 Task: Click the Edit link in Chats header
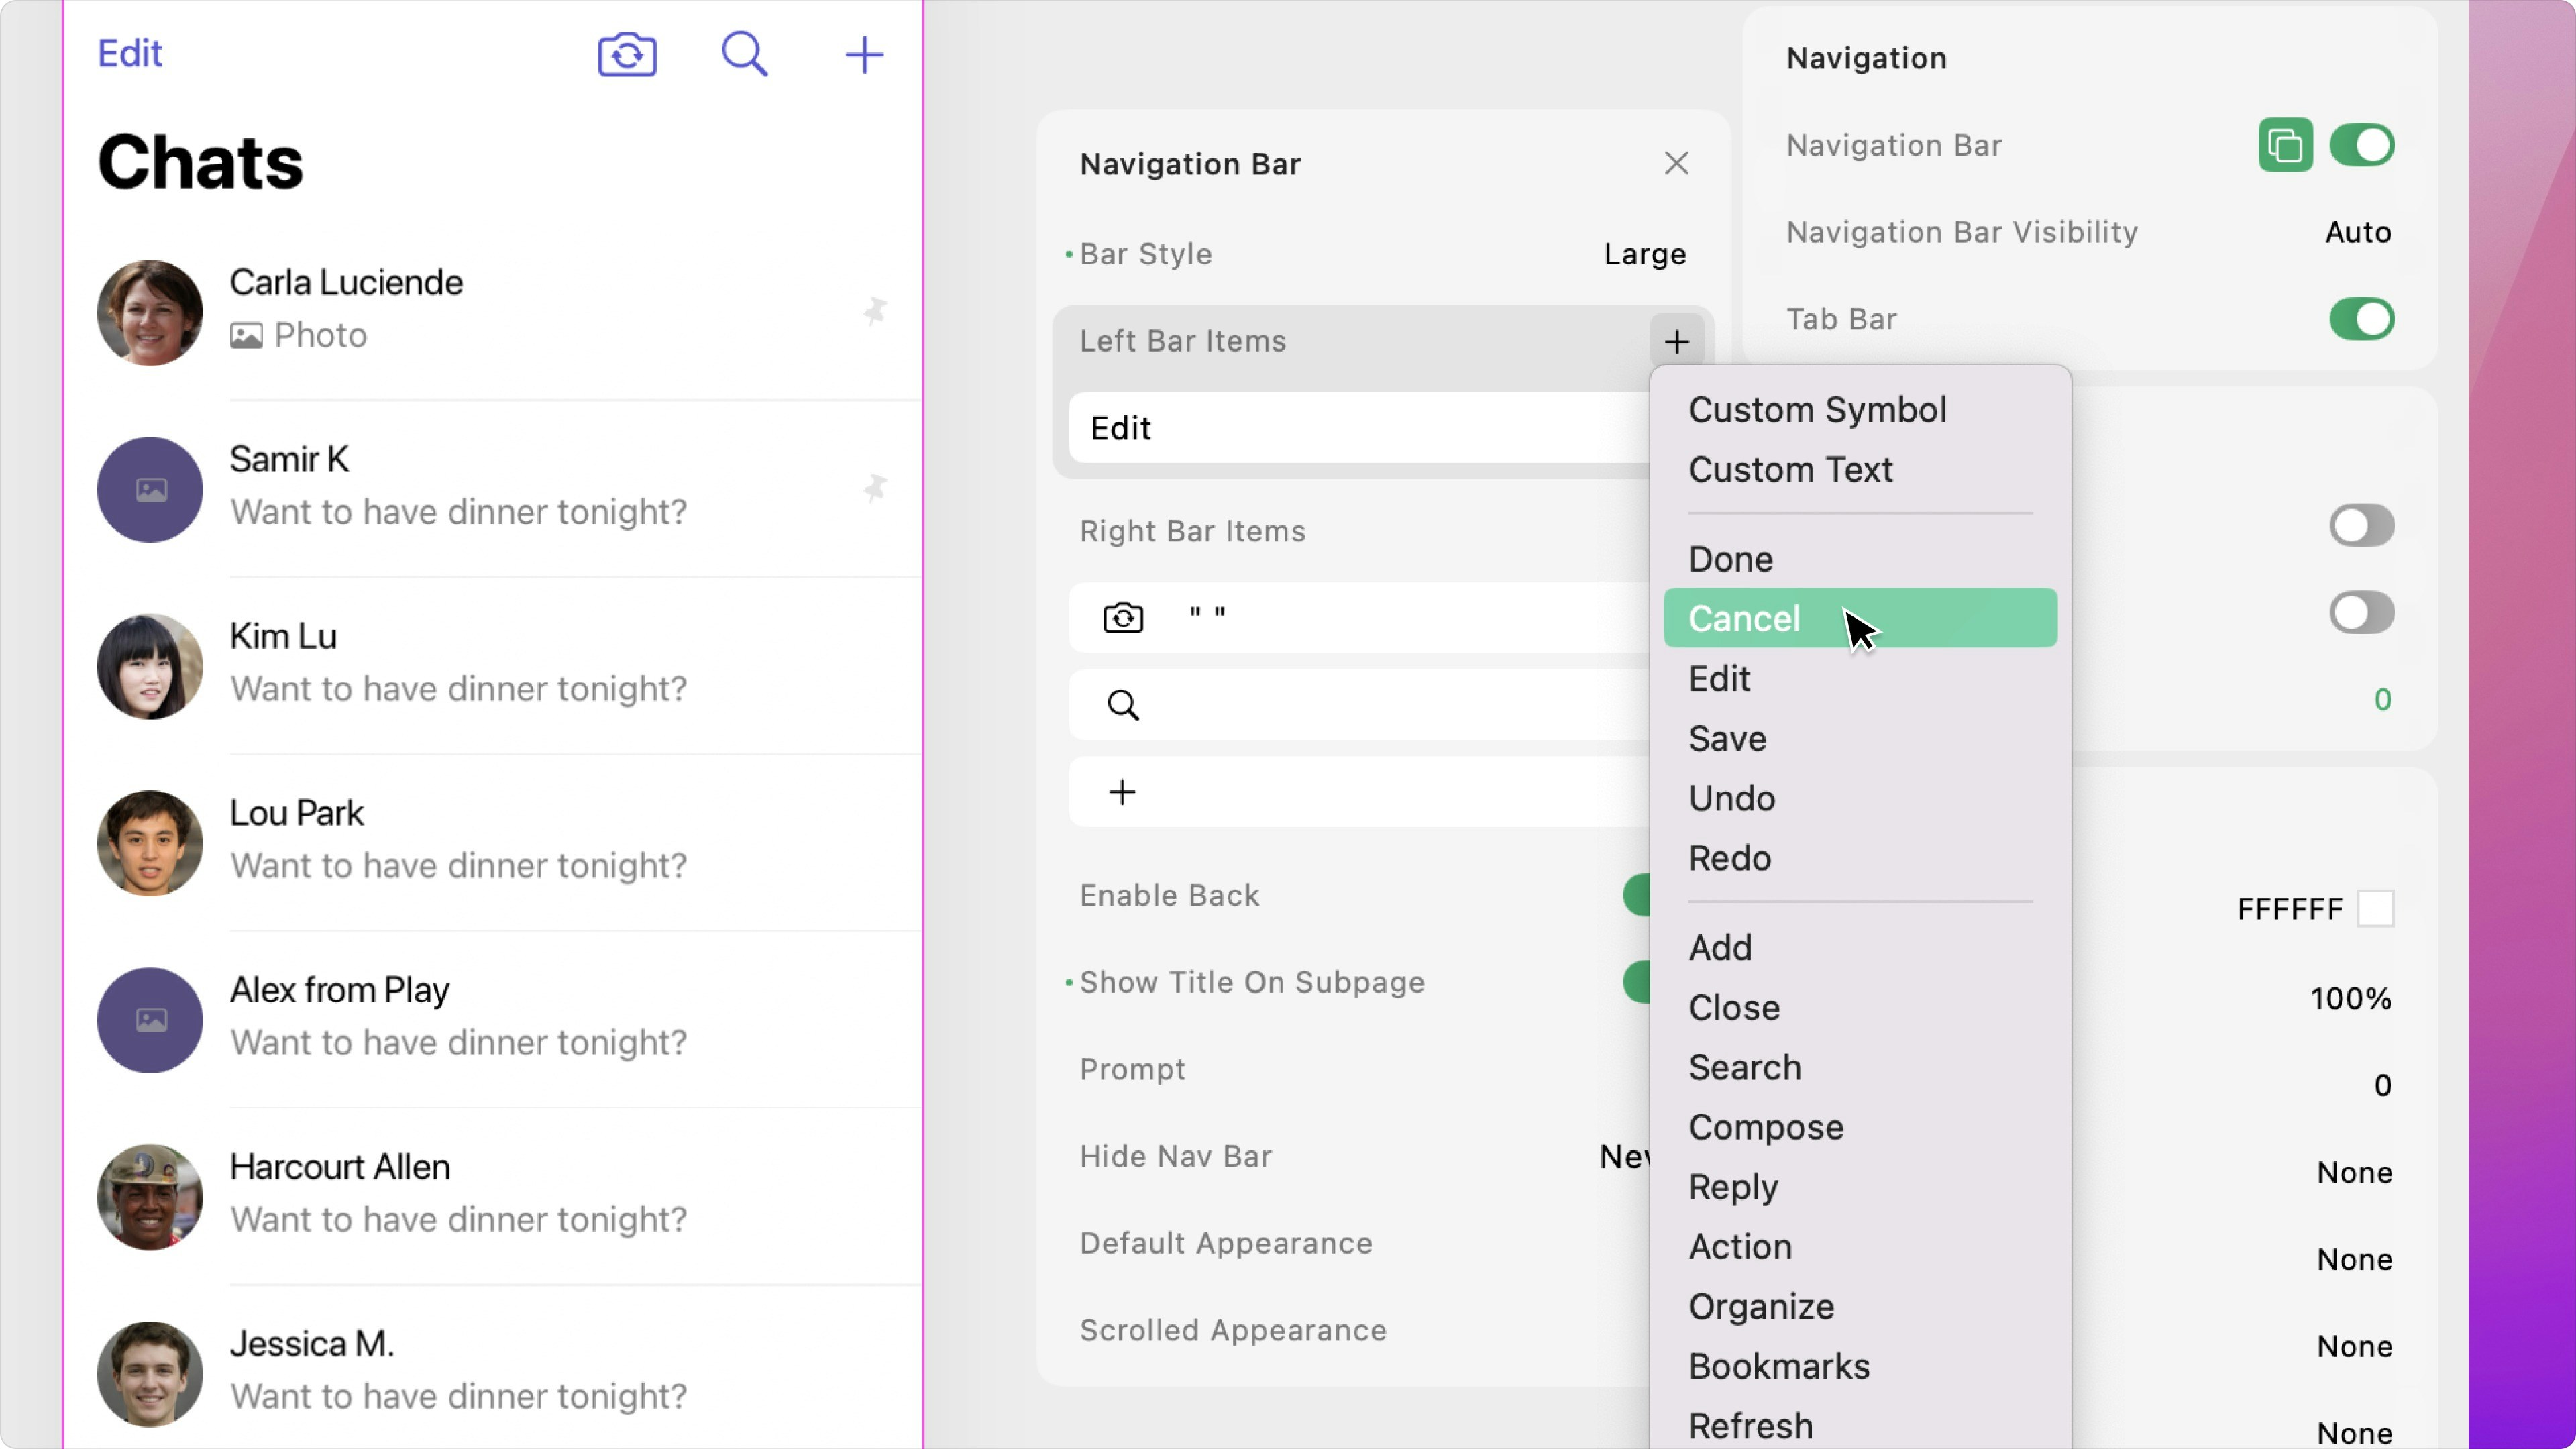point(129,53)
